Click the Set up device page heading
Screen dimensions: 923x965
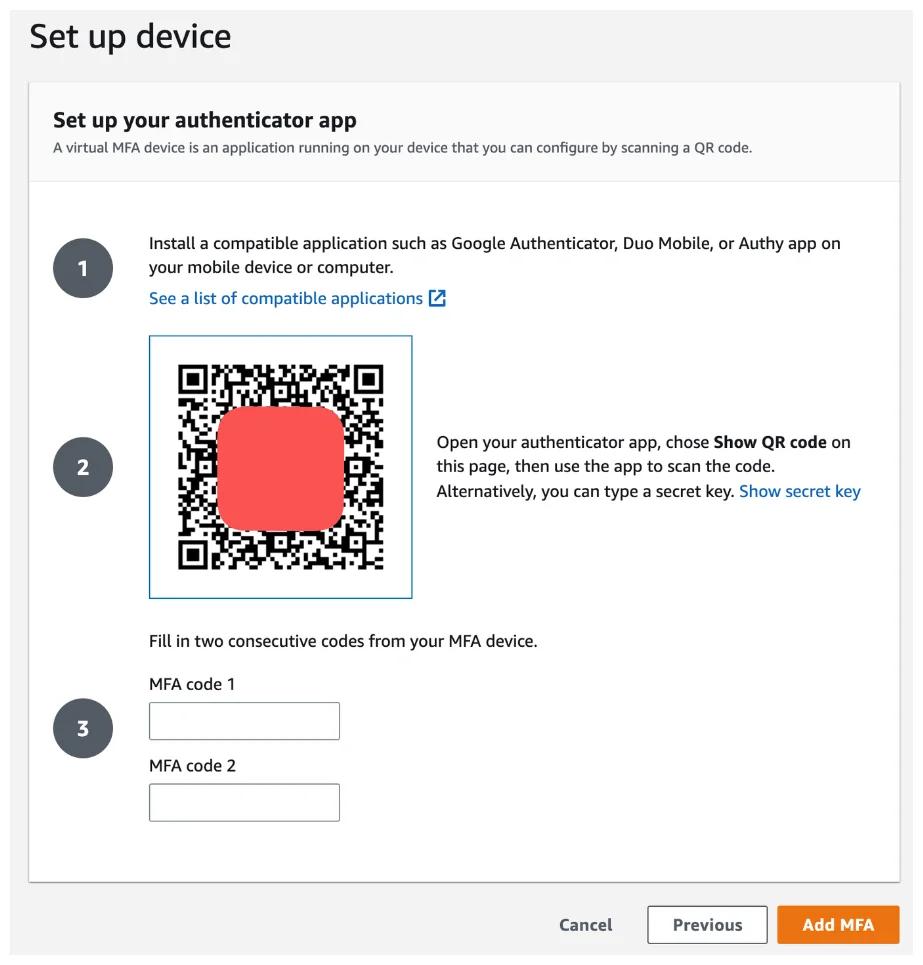pos(130,37)
